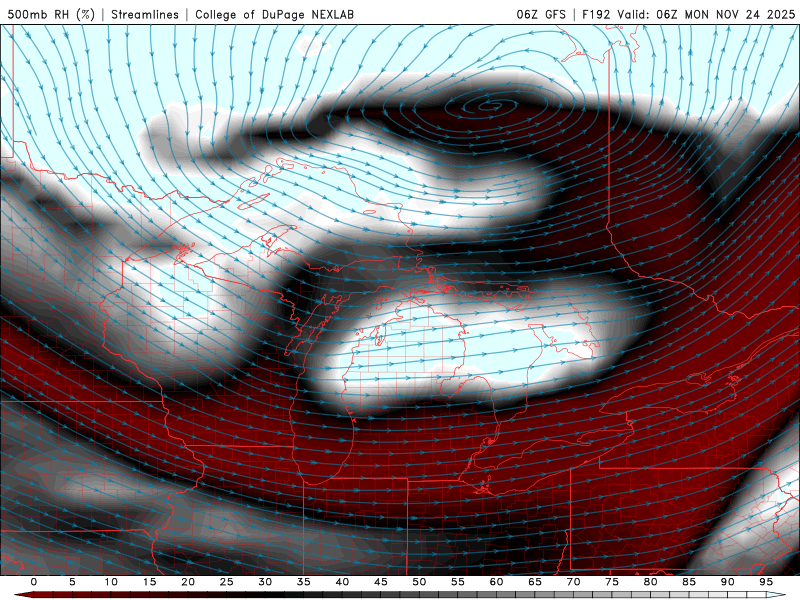Click 'College of DuPage NEXLAB' header text

point(274,14)
